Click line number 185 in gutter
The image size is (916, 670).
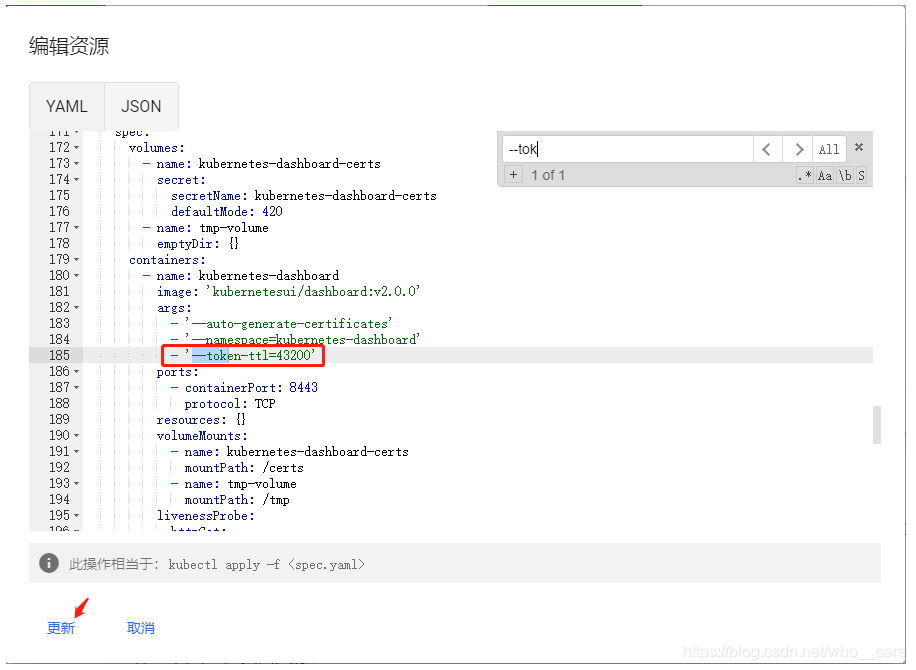tap(60, 355)
